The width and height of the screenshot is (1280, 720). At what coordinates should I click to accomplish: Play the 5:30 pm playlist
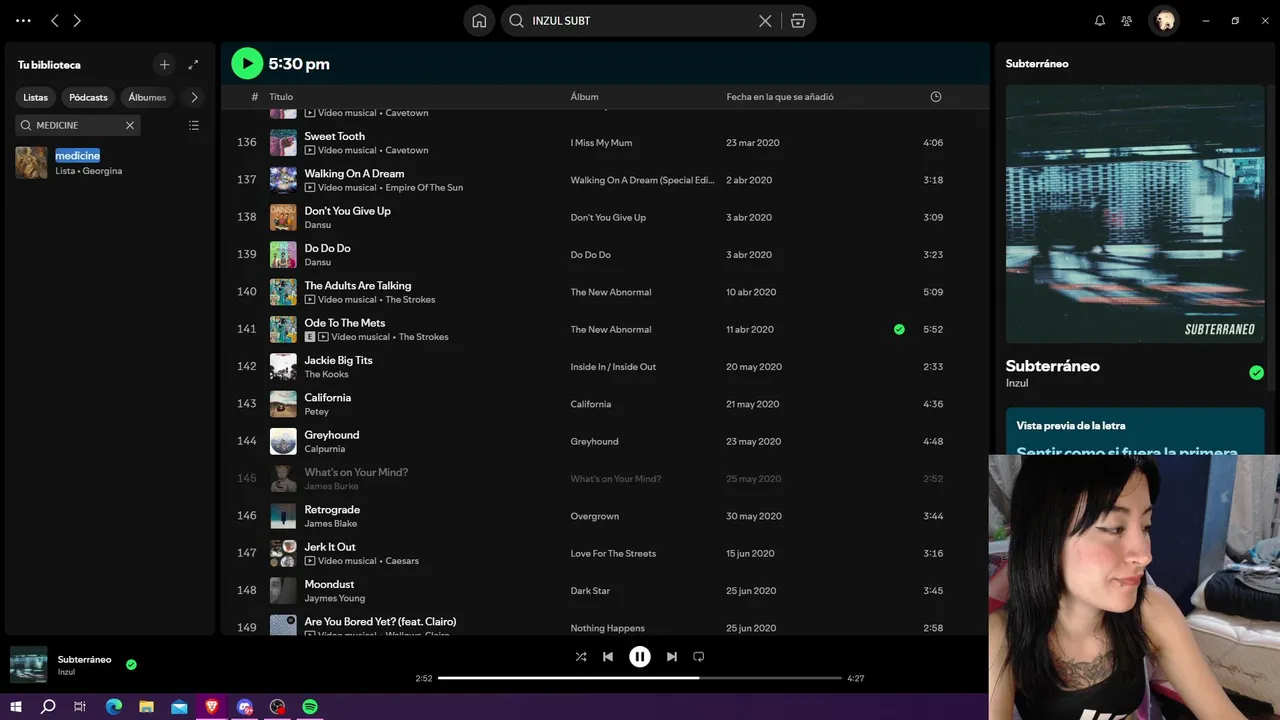pyautogui.click(x=246, y=63)
